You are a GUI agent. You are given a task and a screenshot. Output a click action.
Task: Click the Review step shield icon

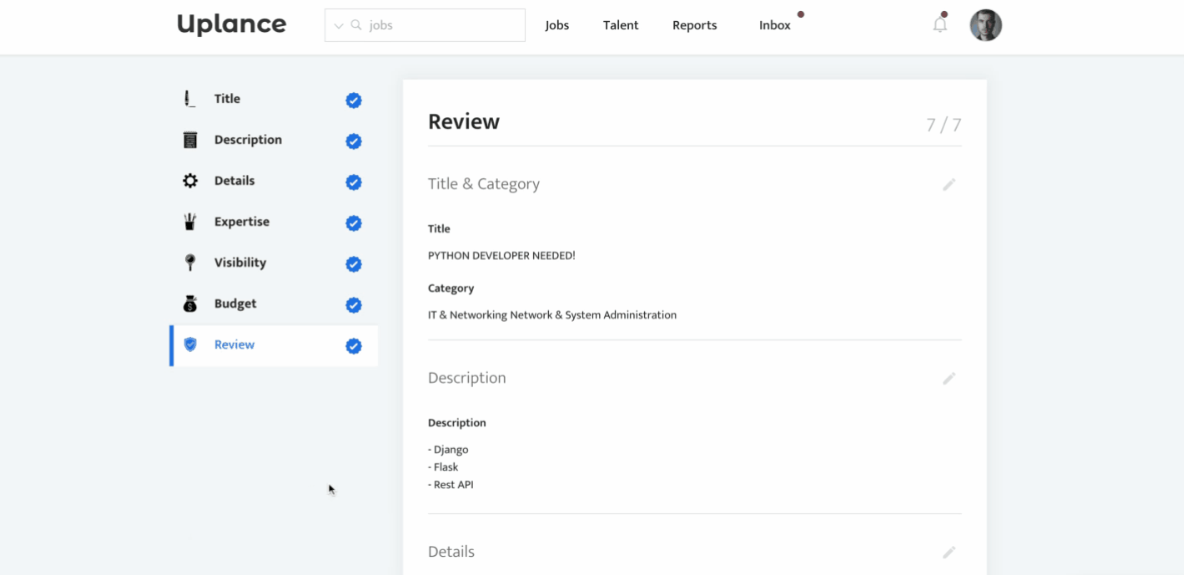(x=190, y=345)
